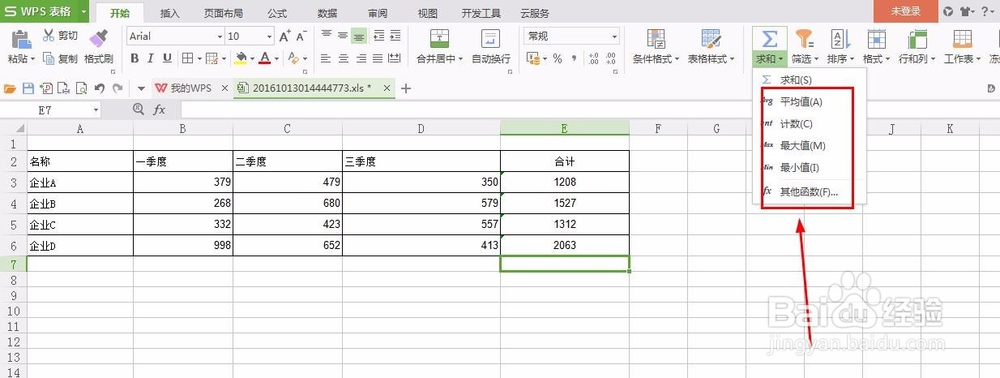Click the Worksheet (工作表) icon
1000x378 pixels.
point(962,38)
